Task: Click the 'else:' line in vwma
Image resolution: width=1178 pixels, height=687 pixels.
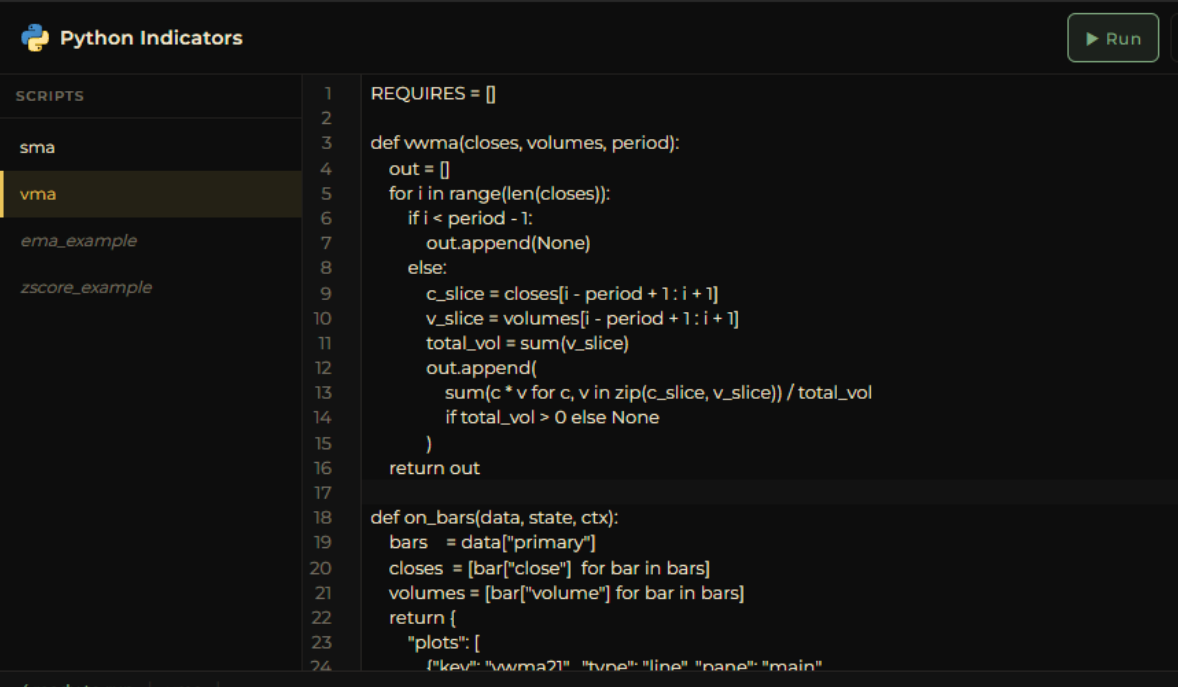Action: click(x=427, y=268)
